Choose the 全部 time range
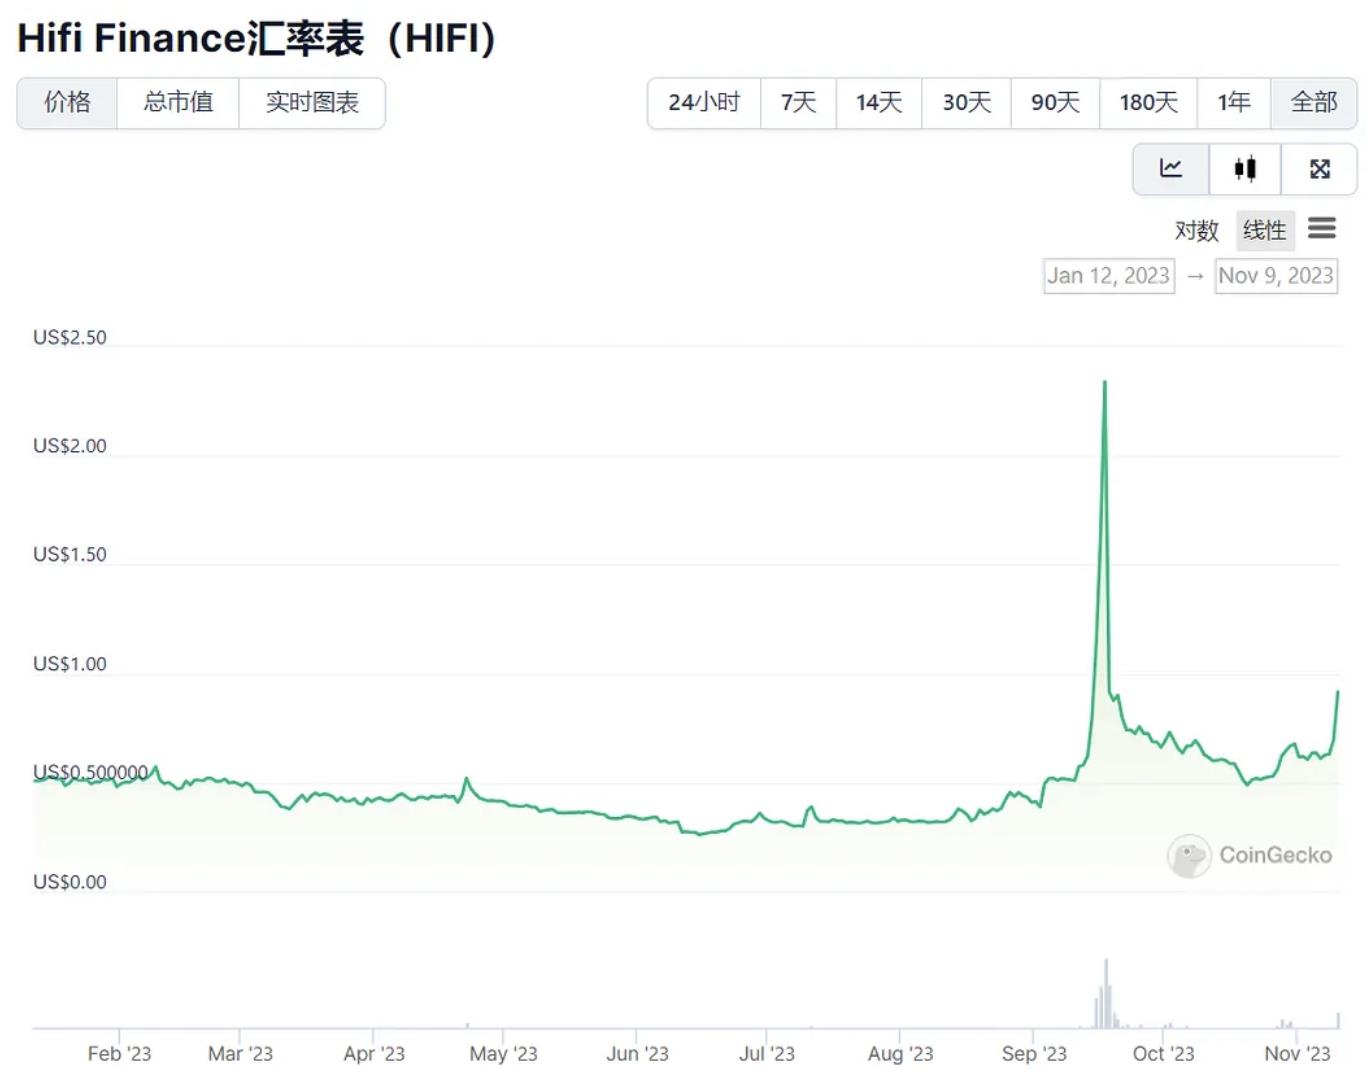The image size is (1368, 1090). (1313, 103)
